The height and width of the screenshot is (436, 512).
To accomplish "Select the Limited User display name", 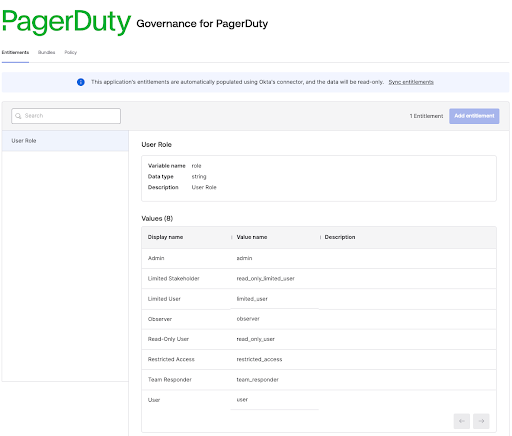I will [x=164, y=299].
